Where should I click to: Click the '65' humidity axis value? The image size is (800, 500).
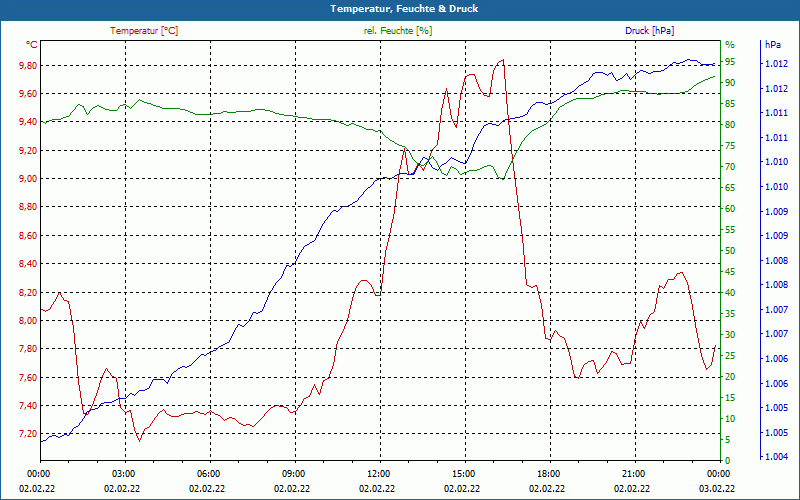(x=730, y=188)
